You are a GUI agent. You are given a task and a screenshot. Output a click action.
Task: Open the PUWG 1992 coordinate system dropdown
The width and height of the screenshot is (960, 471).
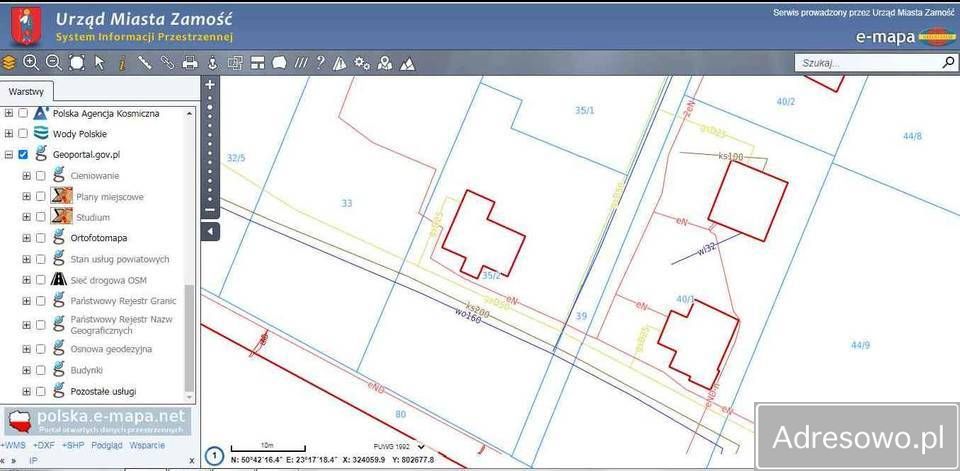point(399,447)
